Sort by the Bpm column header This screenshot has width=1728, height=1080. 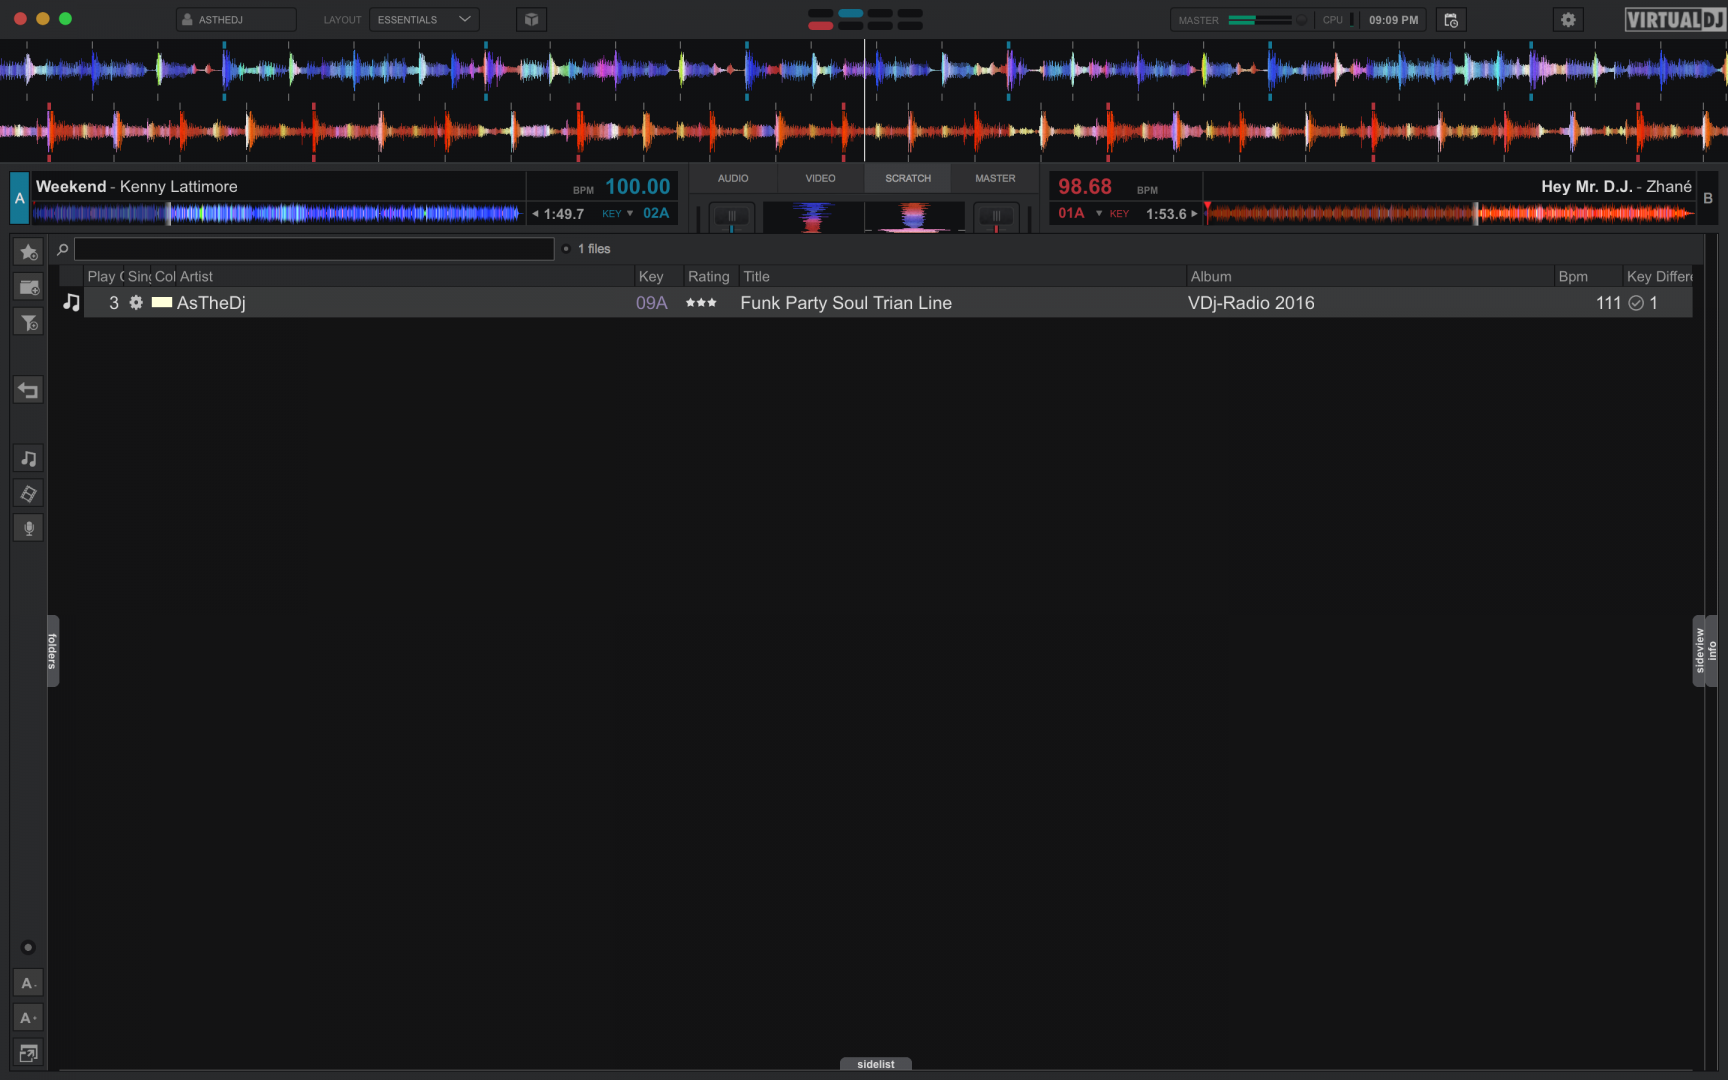(1588, 276)
